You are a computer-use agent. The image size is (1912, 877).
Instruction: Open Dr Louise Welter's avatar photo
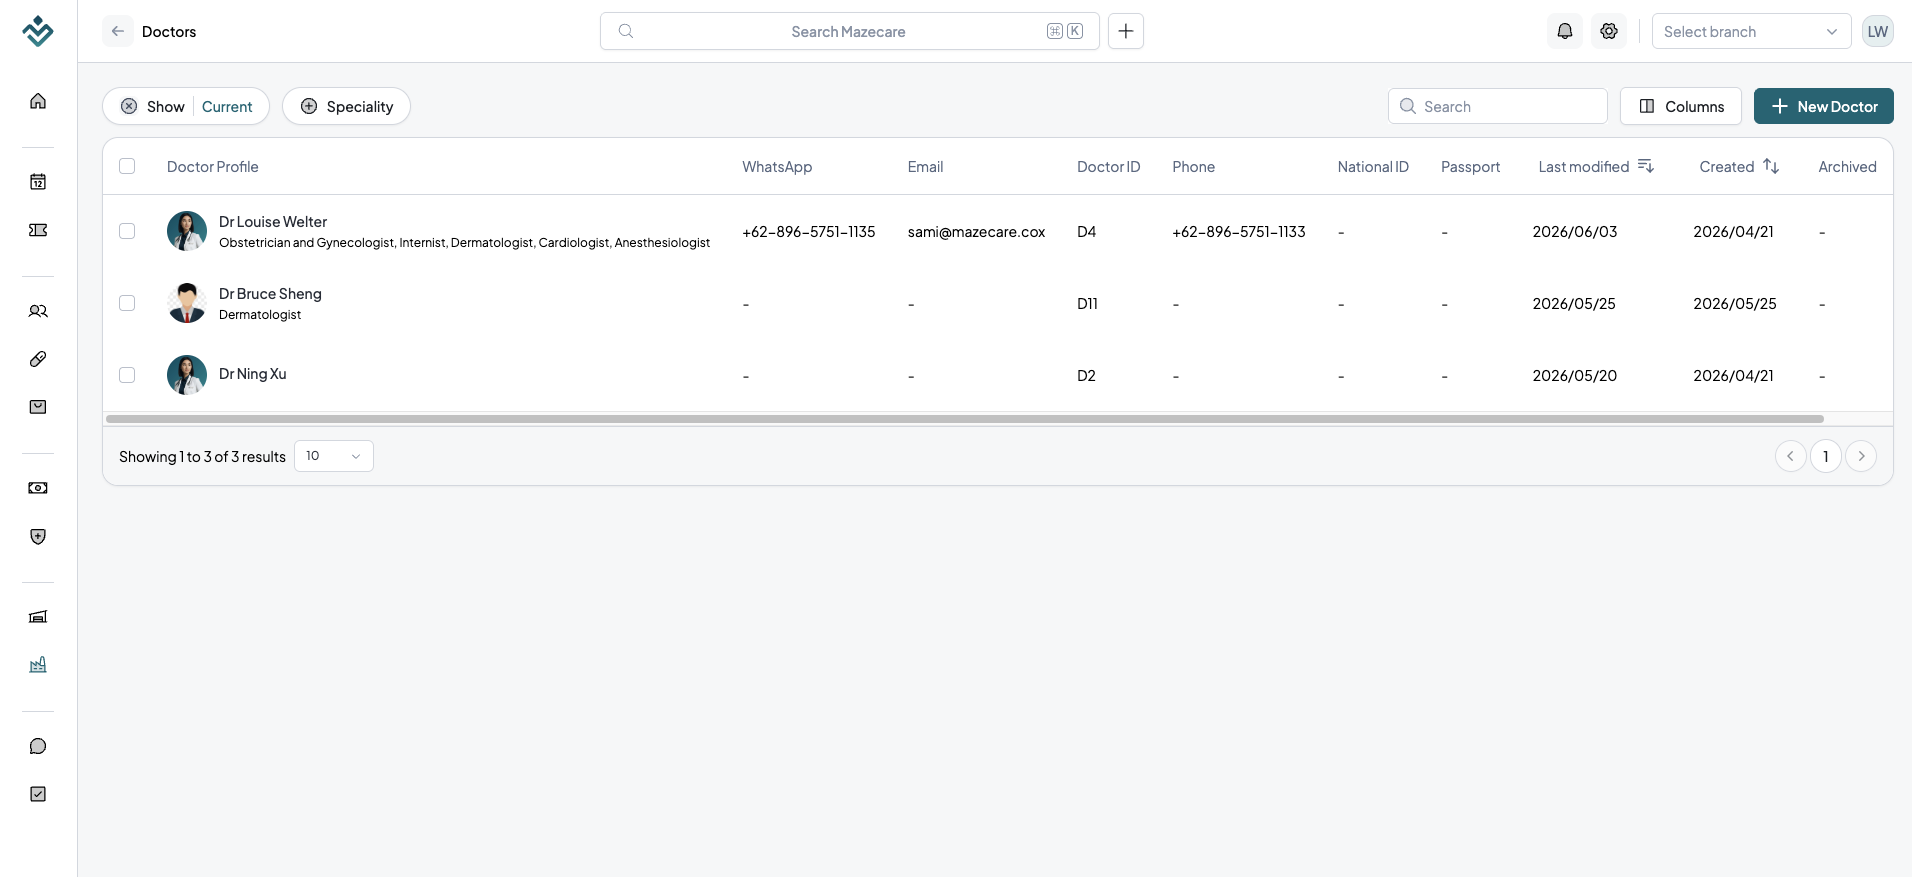tap(187, 231)
